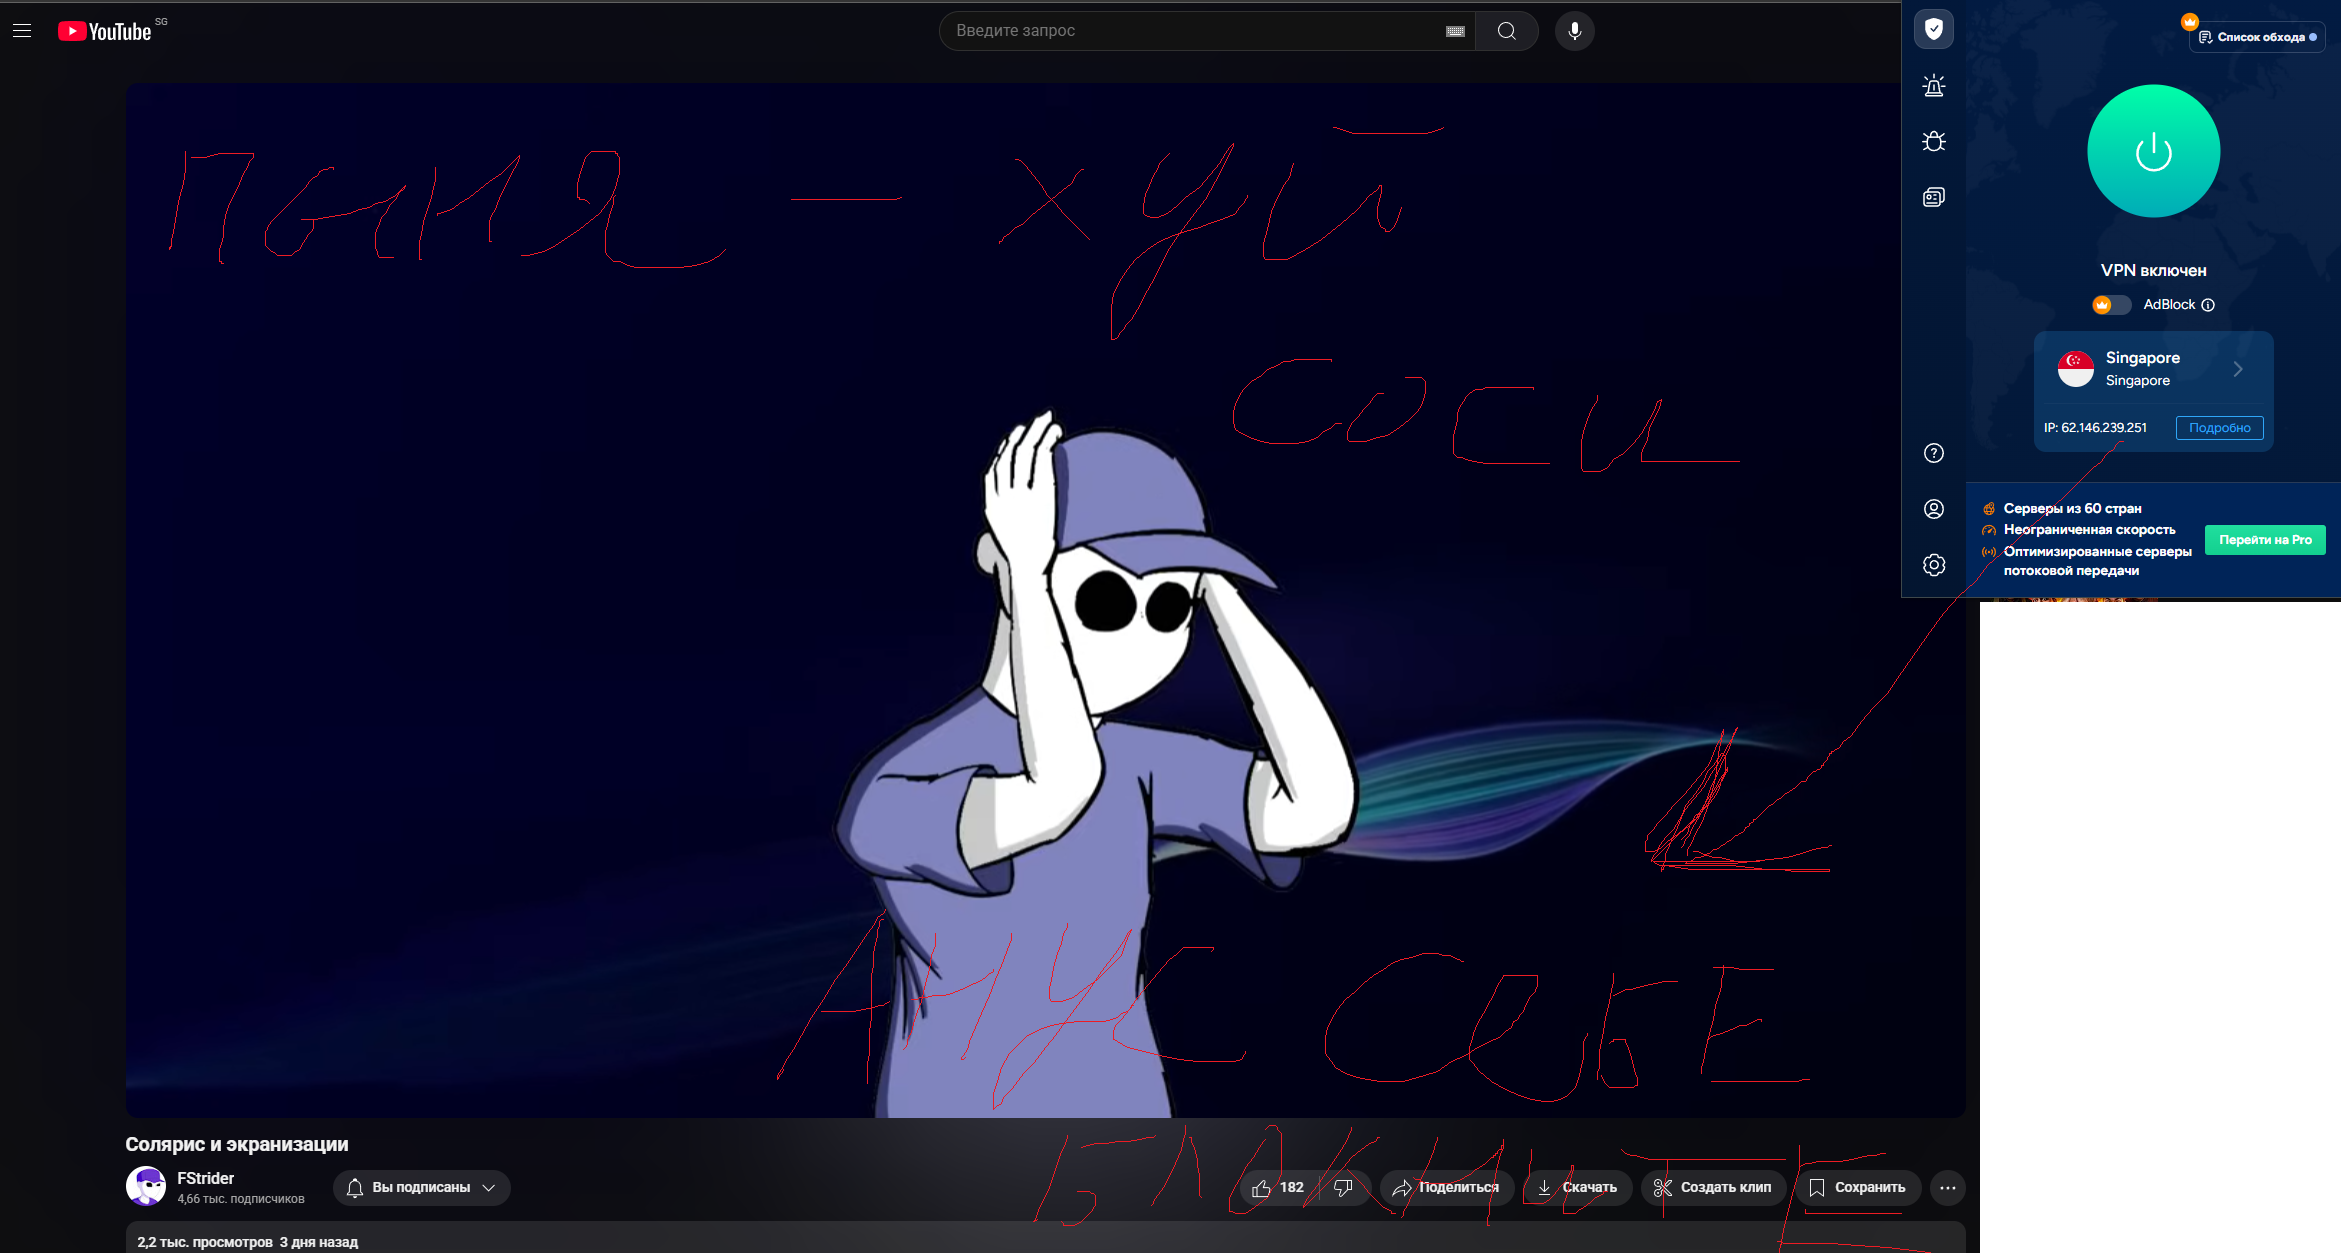Turn off VPN with the power button
2341x1253 pixels.
point(2153,151)
